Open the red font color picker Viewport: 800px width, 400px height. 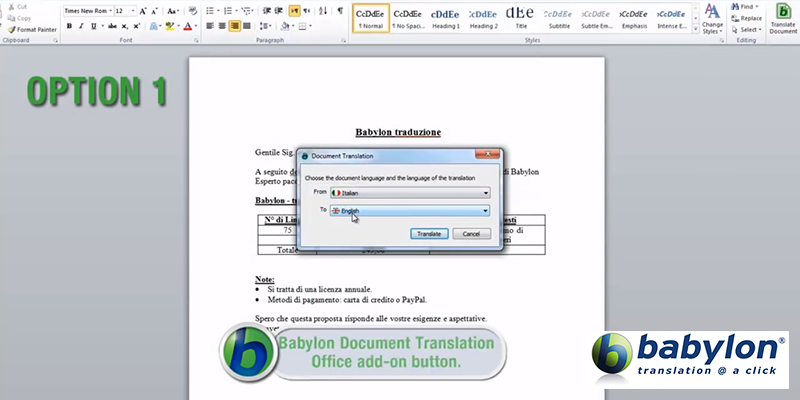click(190, 26)
